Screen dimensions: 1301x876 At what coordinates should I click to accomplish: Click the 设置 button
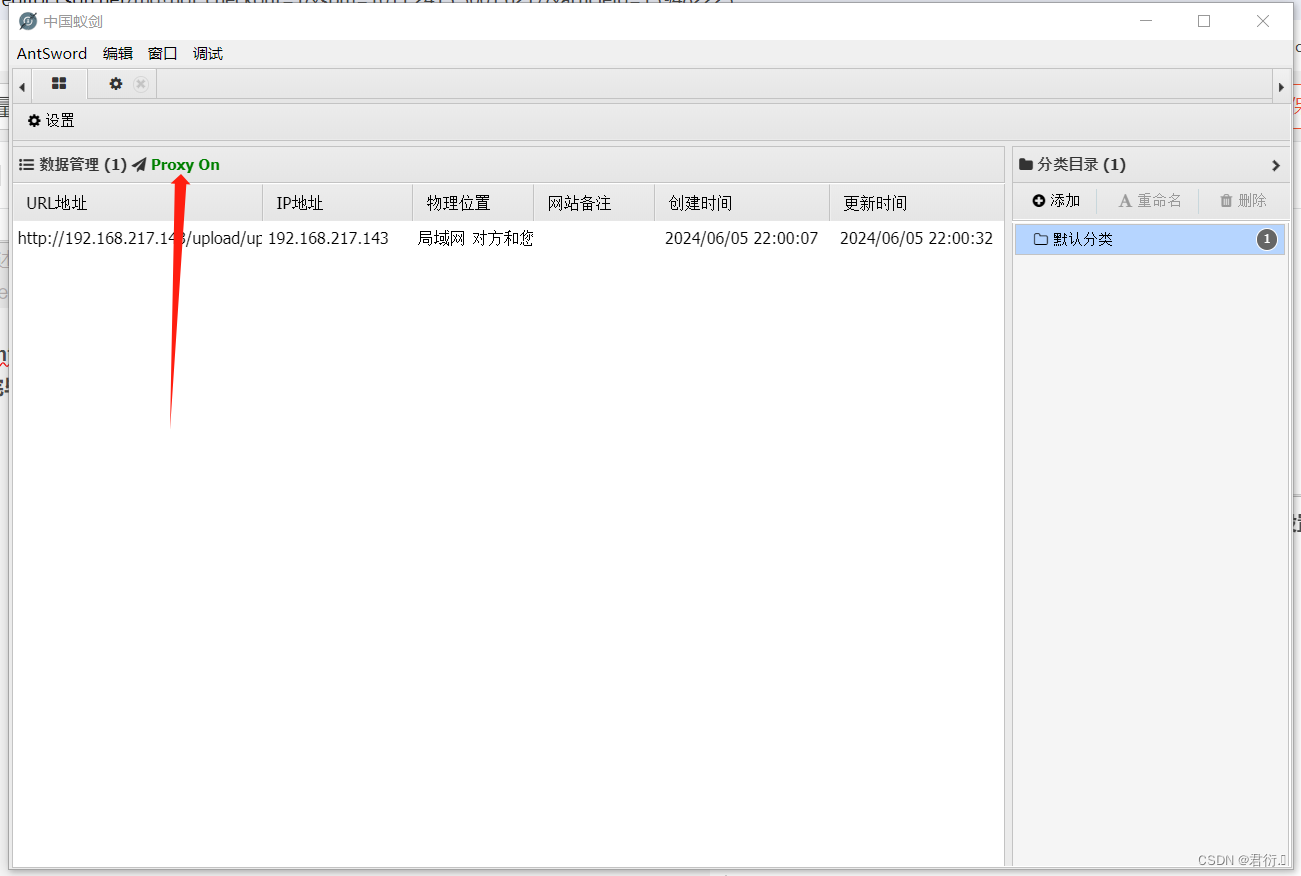(x=51, y=121)
